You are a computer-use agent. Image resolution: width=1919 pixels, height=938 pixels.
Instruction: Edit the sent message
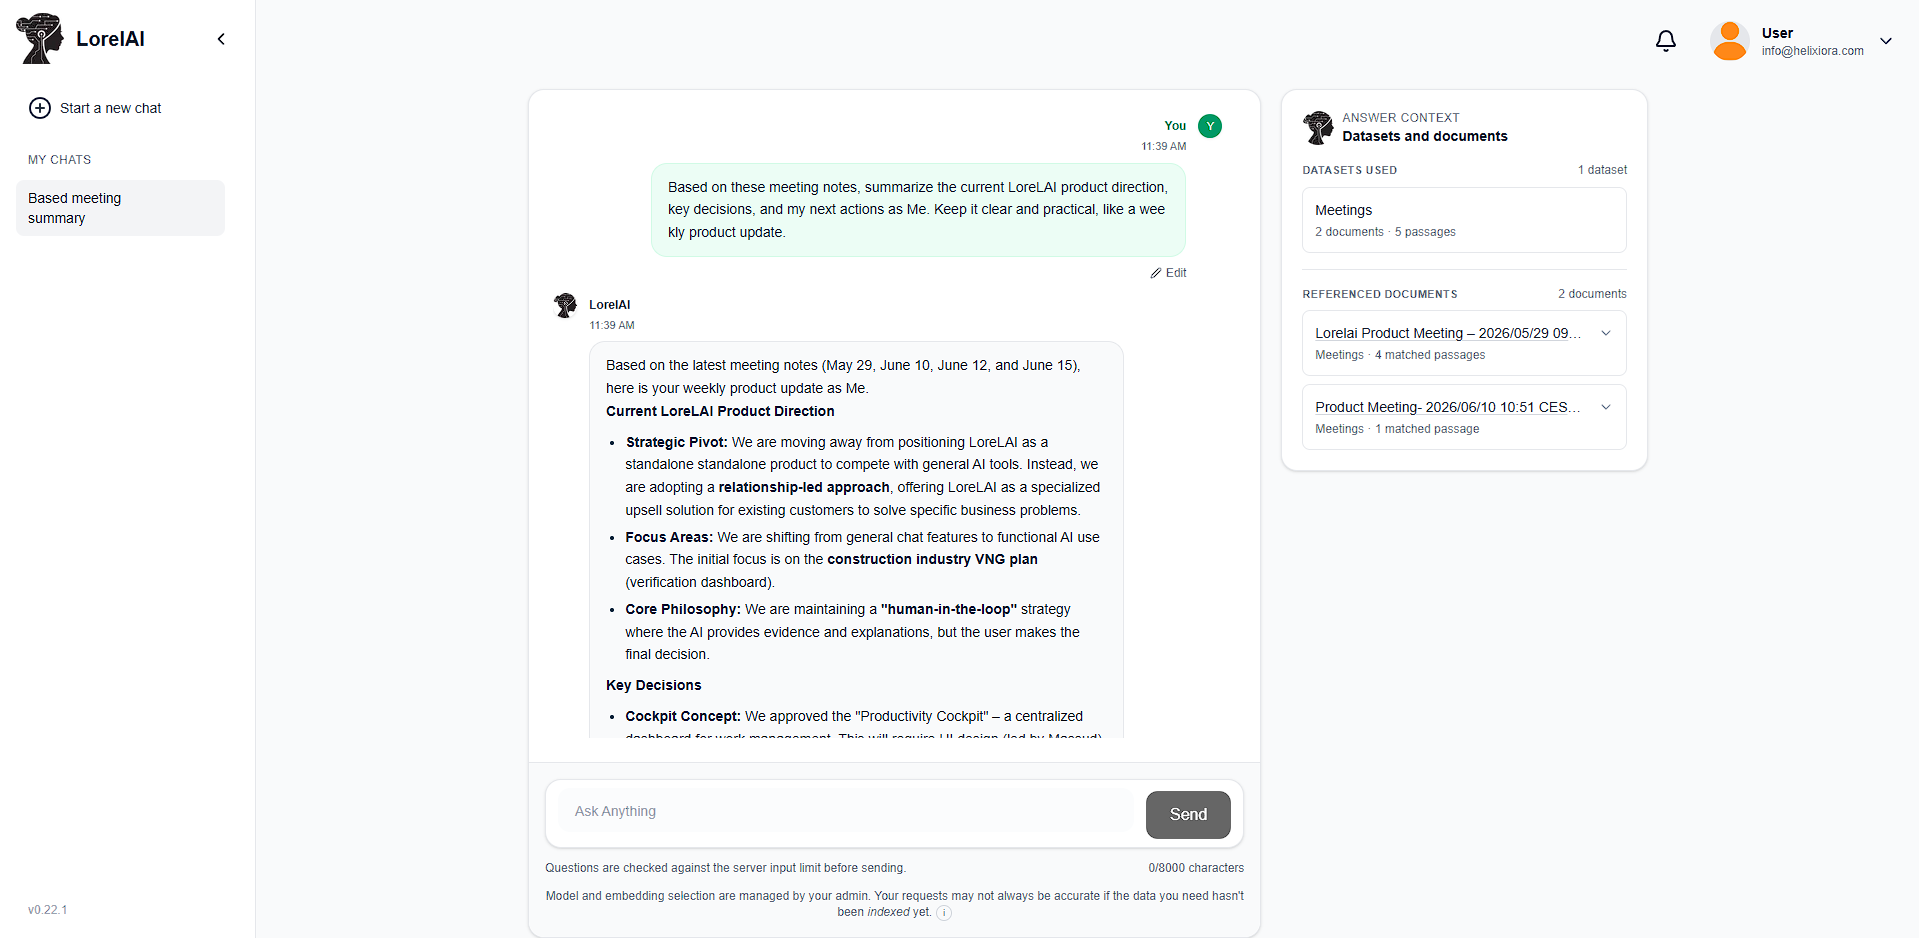[1168, 273]
